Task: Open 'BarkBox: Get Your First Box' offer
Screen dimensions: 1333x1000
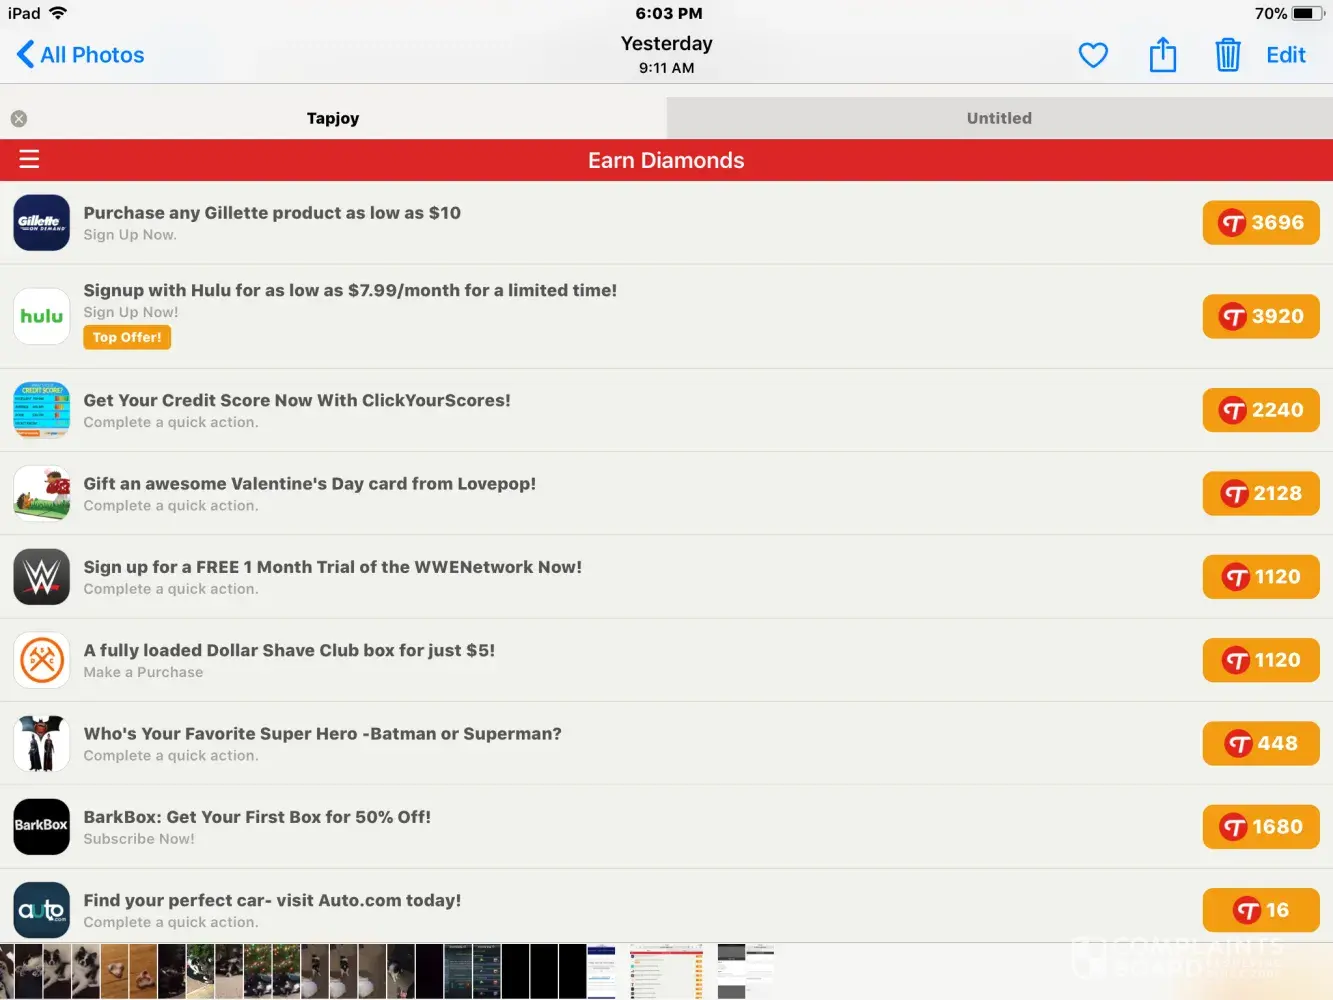Action: click(257, 817)
